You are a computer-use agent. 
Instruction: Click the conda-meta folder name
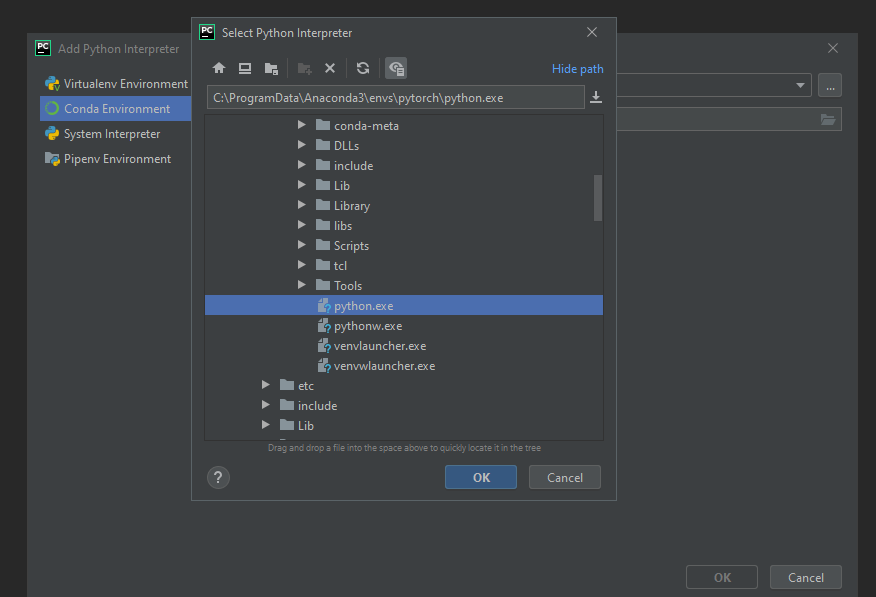(x=366, y=126)
